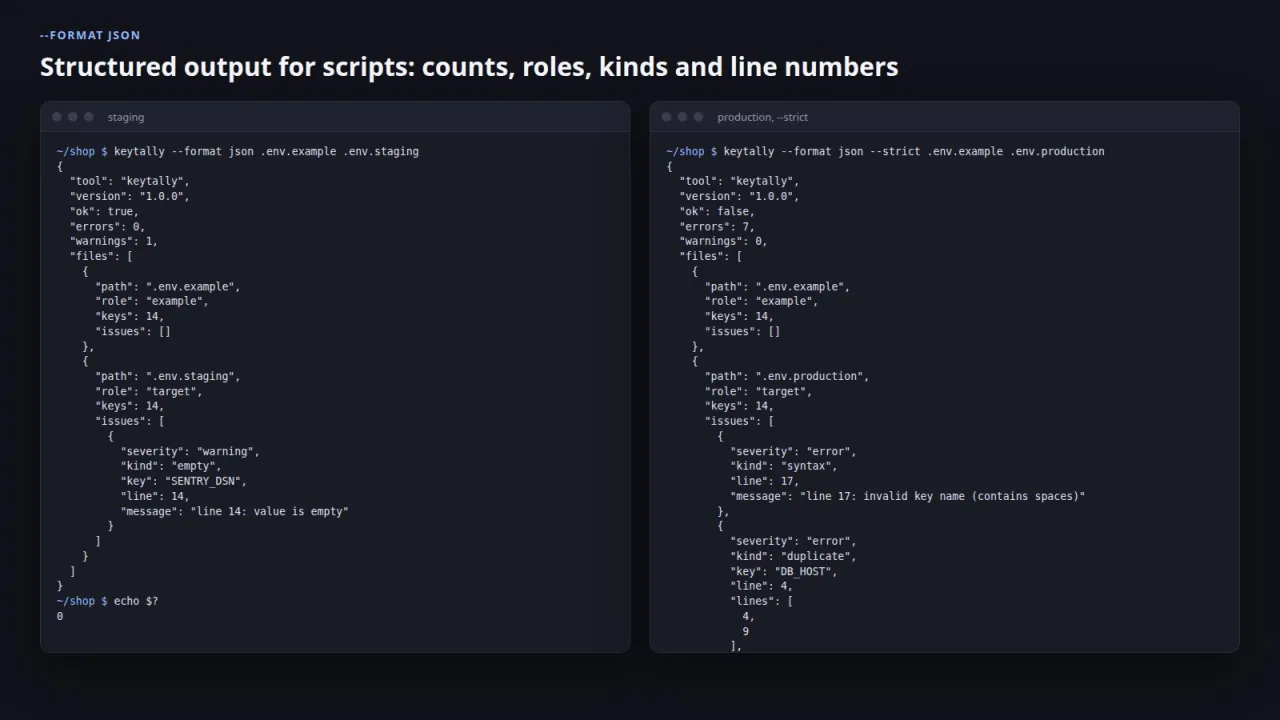The image size is (1280, 720).
Task: Click the keytally command line in staging terminal
Action: (x=238, y=151)
